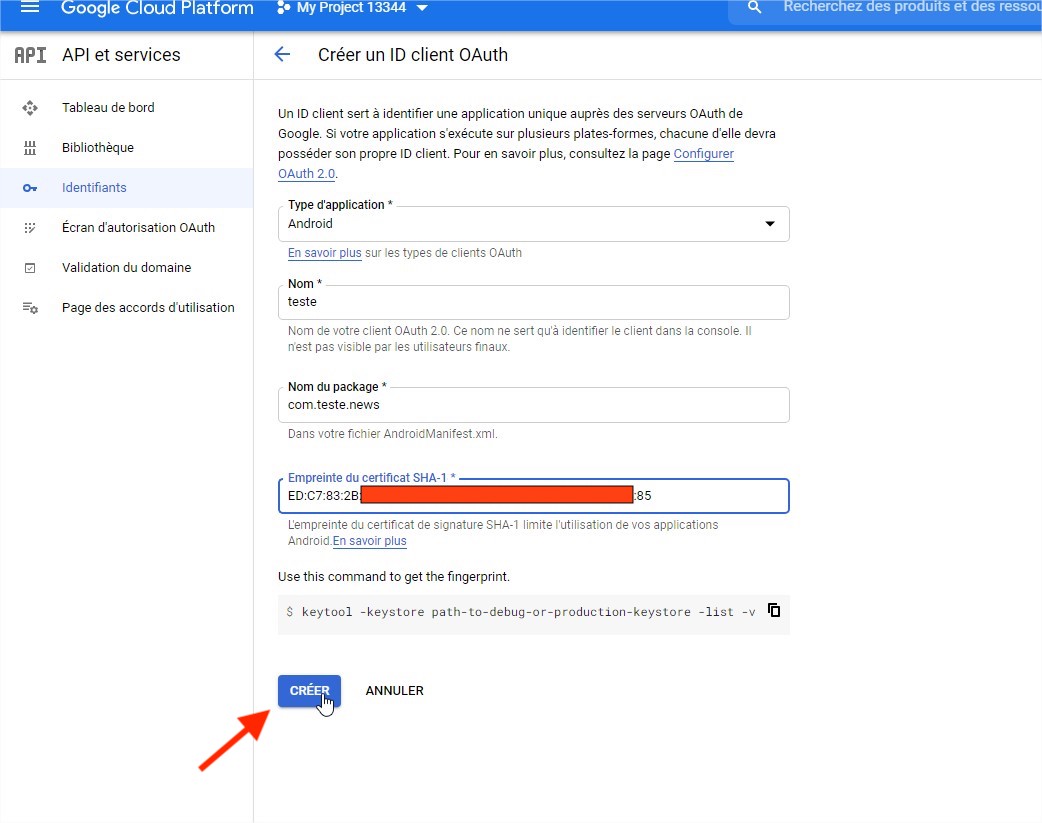Image resolution: width=1042 pixels, height=823 pixels.
Task: Click the SHA-1 certificate fingerprint field
Action: 534,496
